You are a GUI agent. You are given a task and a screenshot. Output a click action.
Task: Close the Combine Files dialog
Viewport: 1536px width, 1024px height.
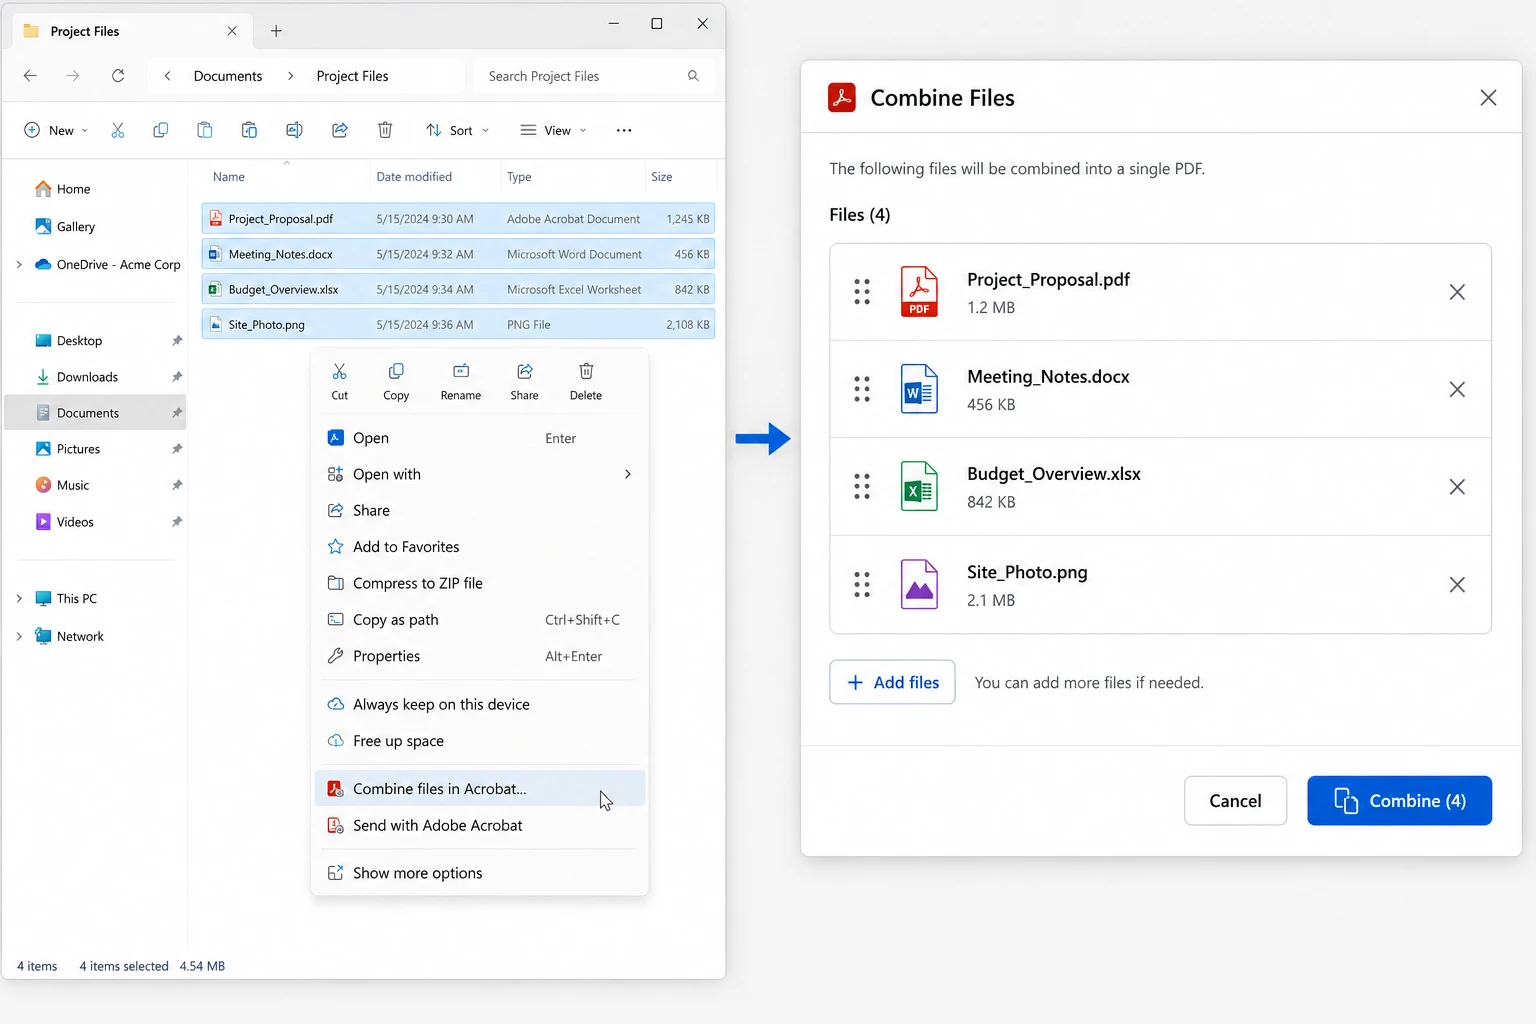[x=1488, y=97]
